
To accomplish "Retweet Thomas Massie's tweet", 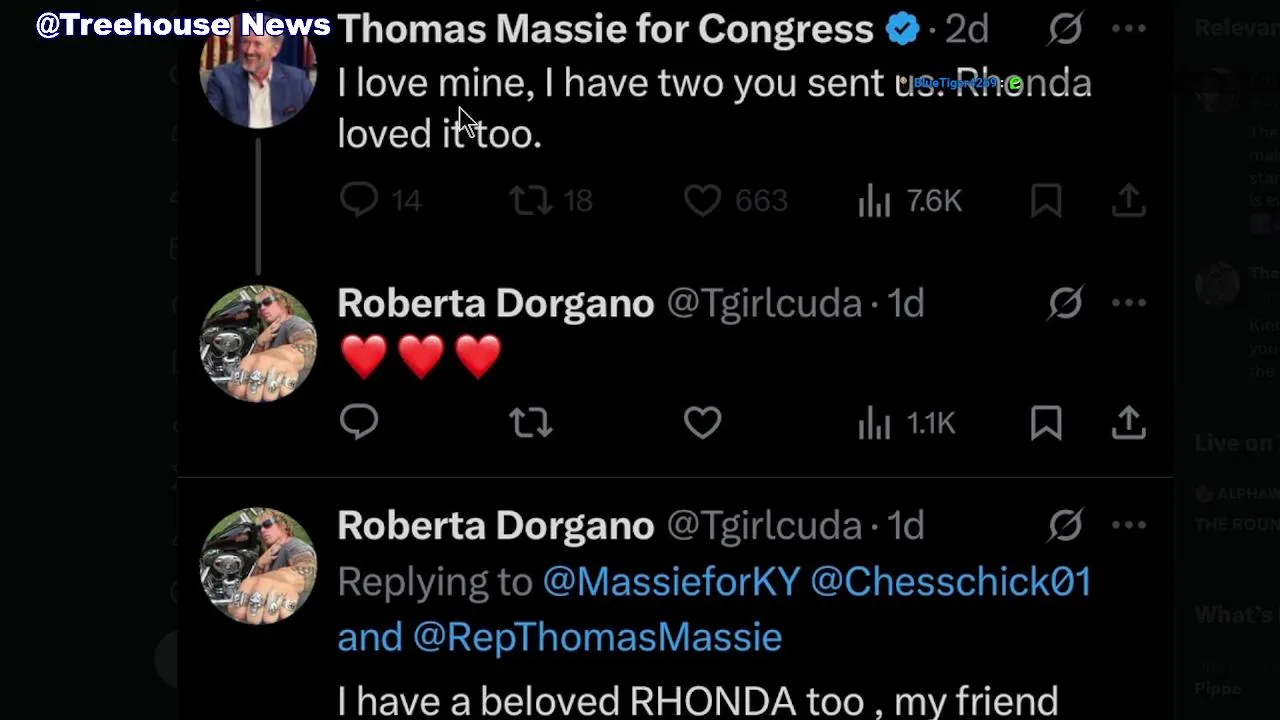I will point(530,201).
